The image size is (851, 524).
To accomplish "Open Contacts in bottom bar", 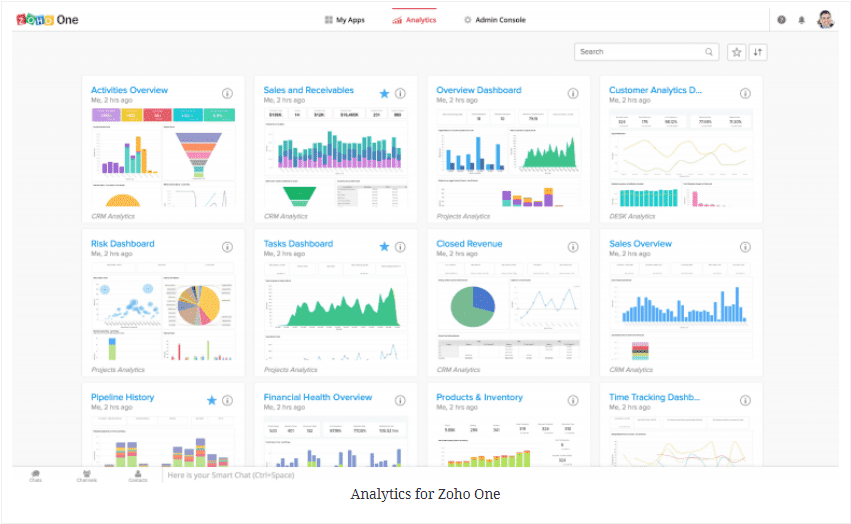I will pyautogui.click(x=138, y=476).
